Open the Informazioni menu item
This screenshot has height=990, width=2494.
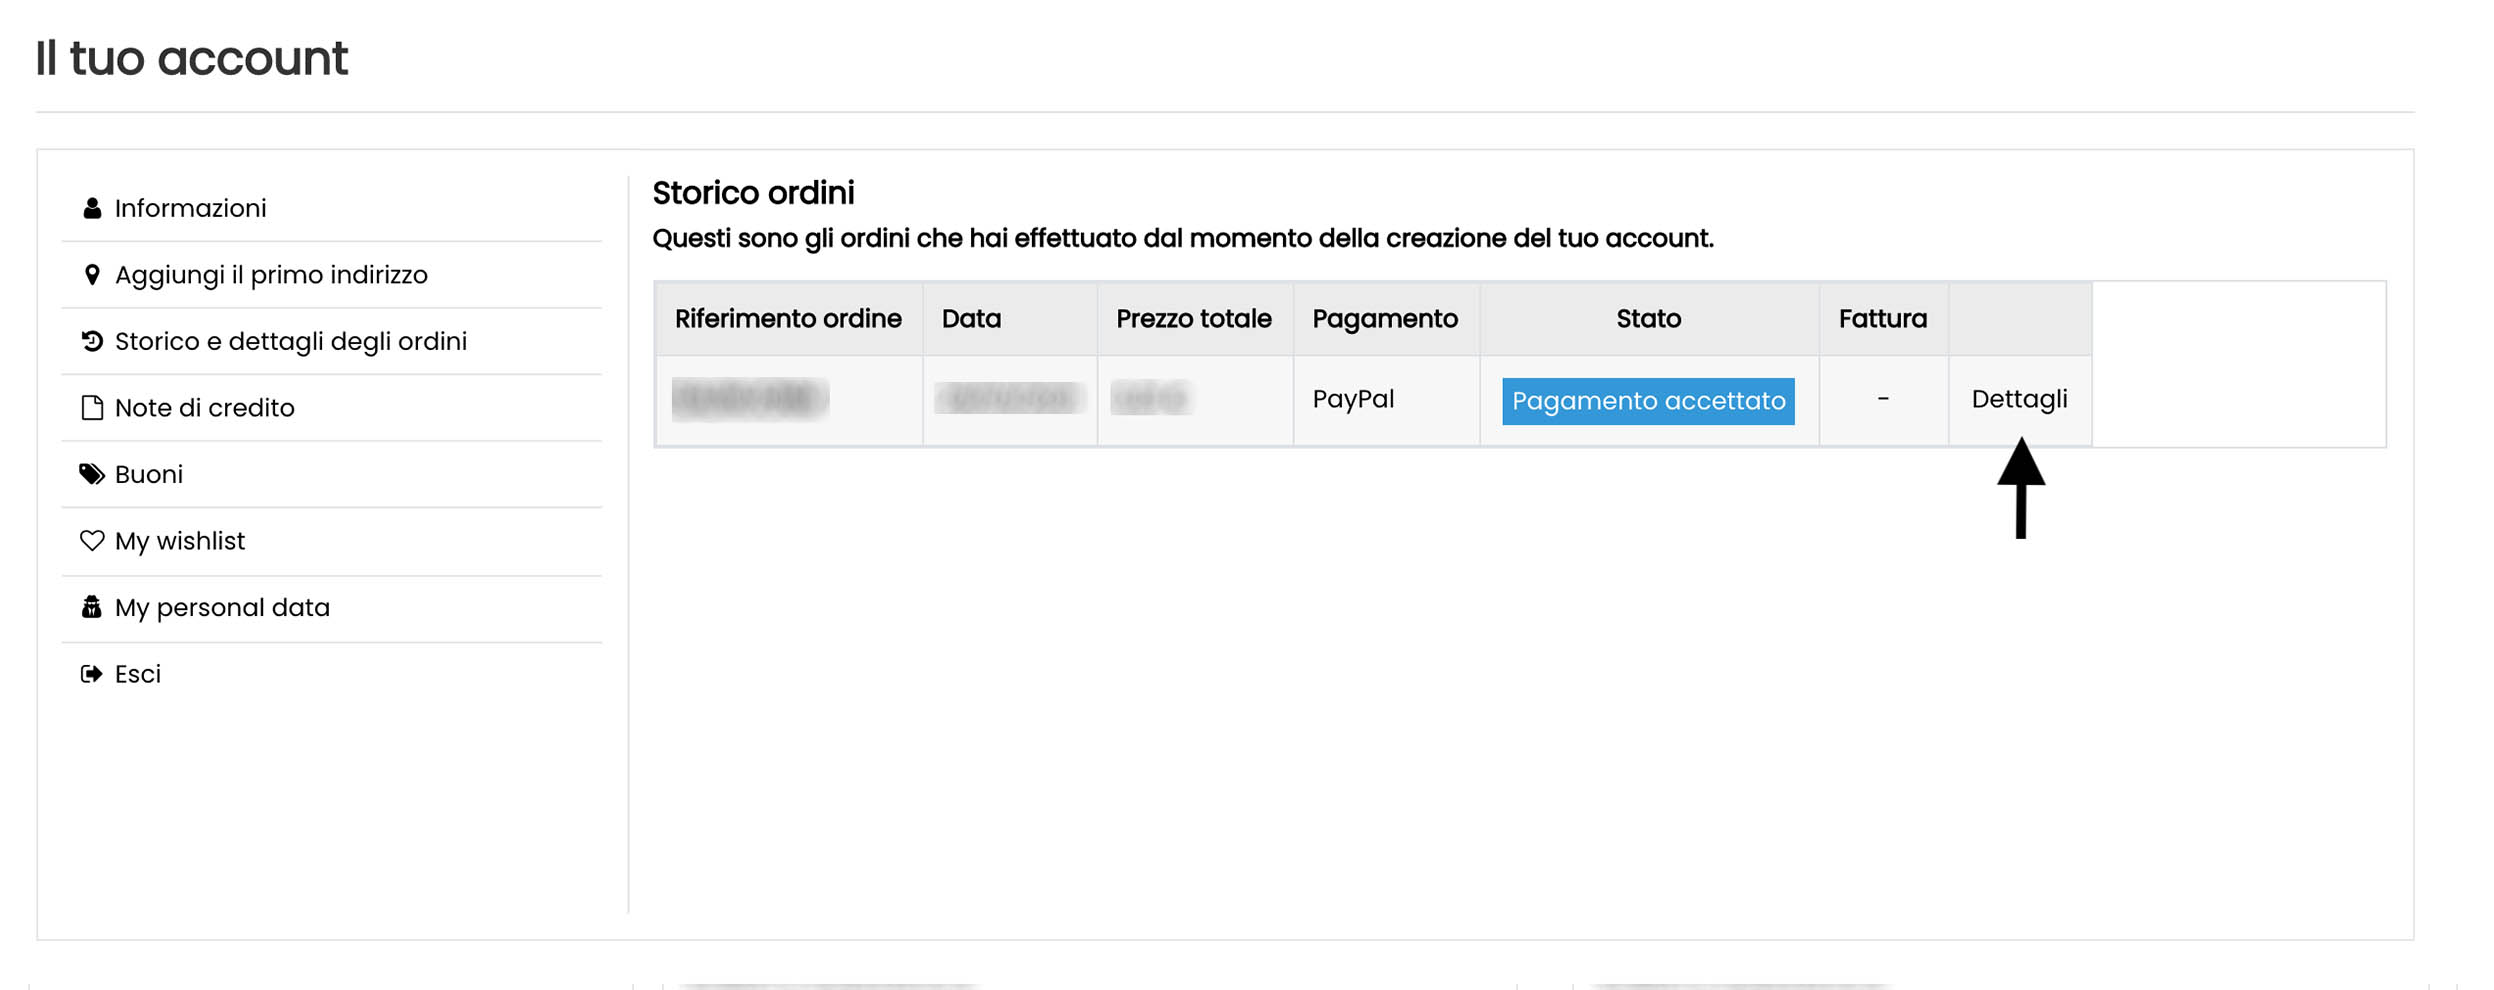(x=190, y=208)
